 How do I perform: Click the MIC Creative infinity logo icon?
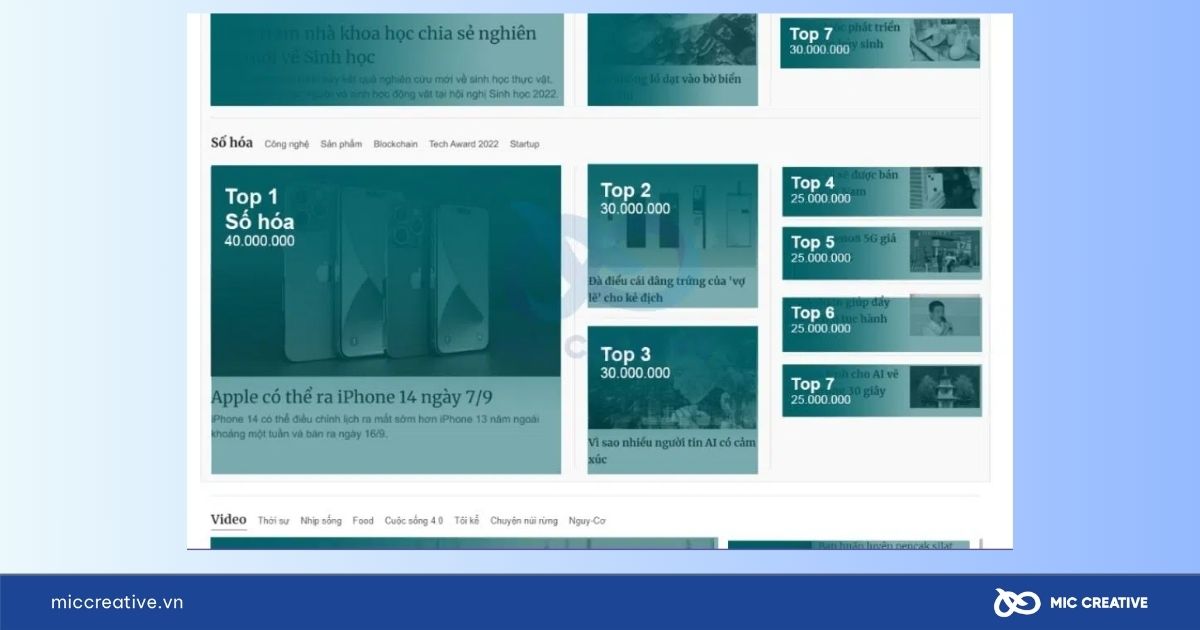point(1017,602)
